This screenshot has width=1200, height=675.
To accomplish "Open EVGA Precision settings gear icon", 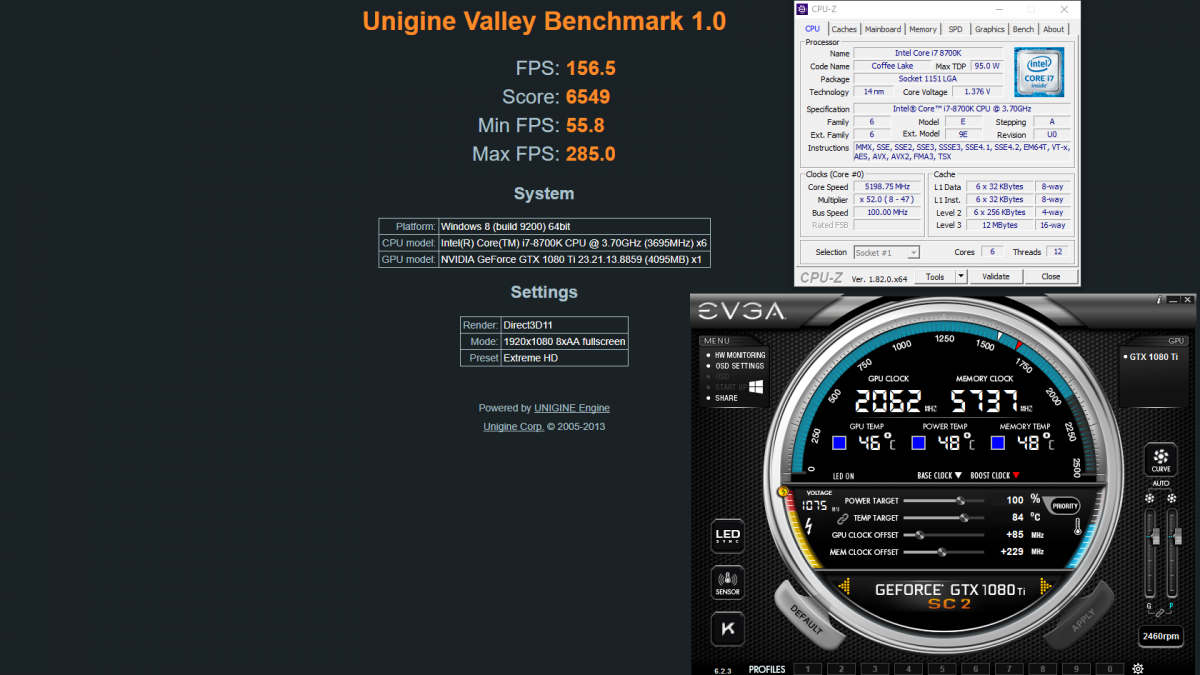I will pos(1138,668).
